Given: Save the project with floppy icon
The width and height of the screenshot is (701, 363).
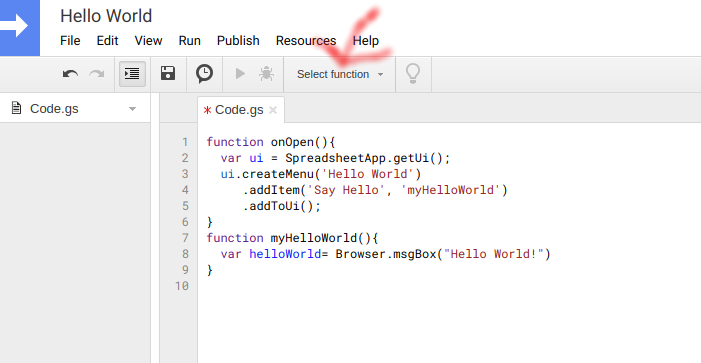Looking at the screenshot, I should coord(168,73).
